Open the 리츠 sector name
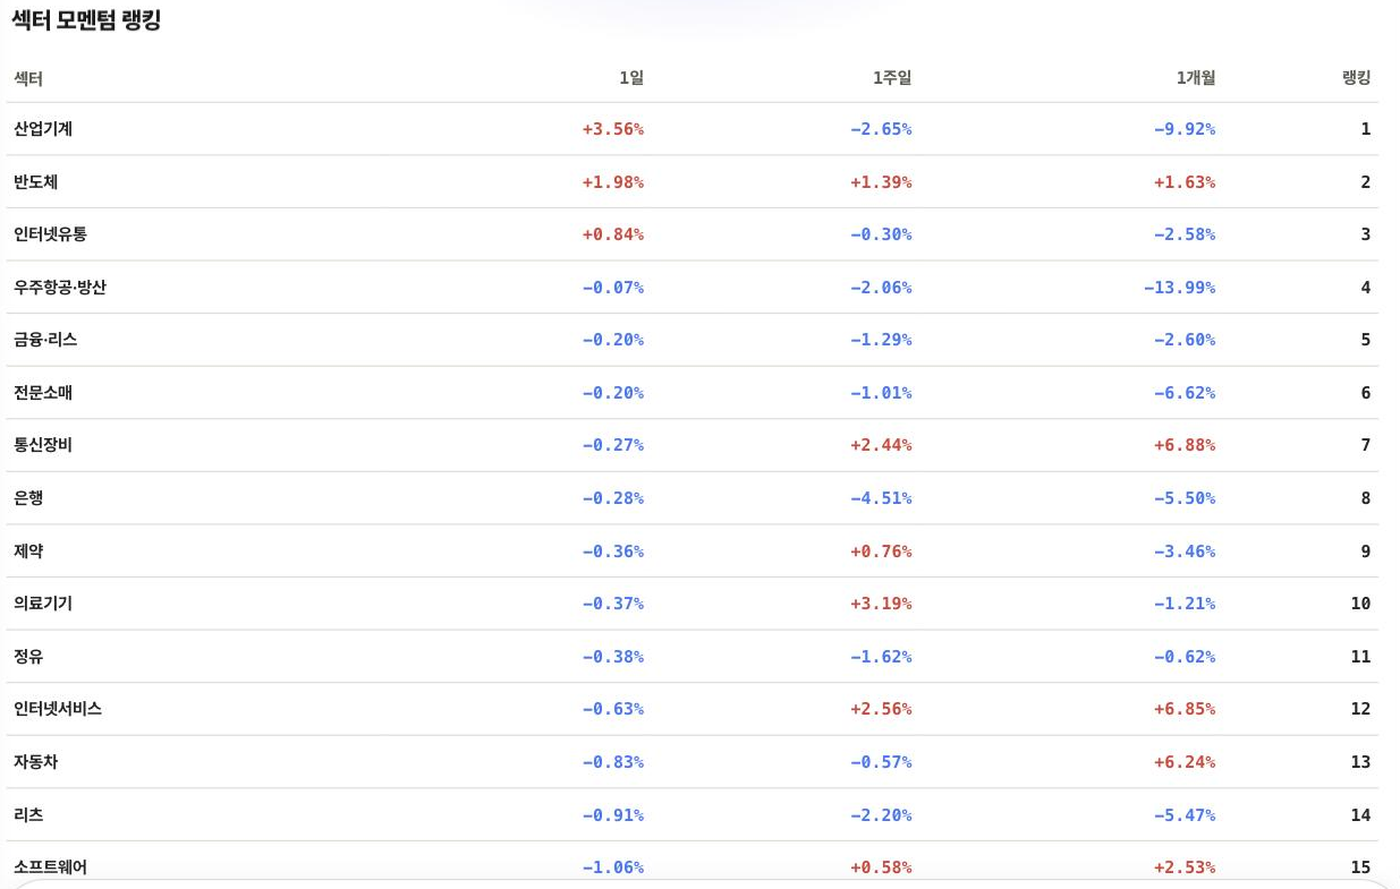1400x889 pixels. pyautogui.click(x=28, y=815)
